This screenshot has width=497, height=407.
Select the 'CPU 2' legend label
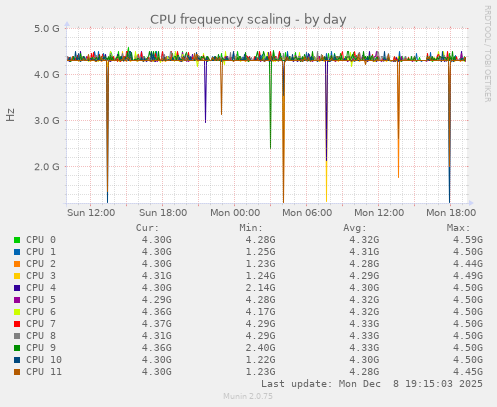[41, 264]
